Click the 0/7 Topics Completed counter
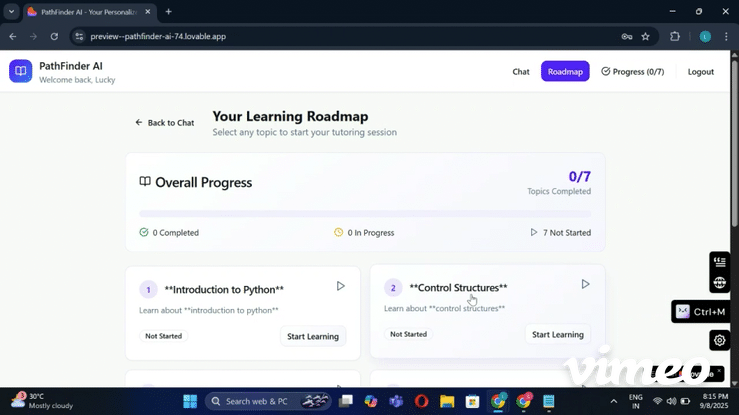The width and height of the screenshot is (739, 415). [559, 182]
